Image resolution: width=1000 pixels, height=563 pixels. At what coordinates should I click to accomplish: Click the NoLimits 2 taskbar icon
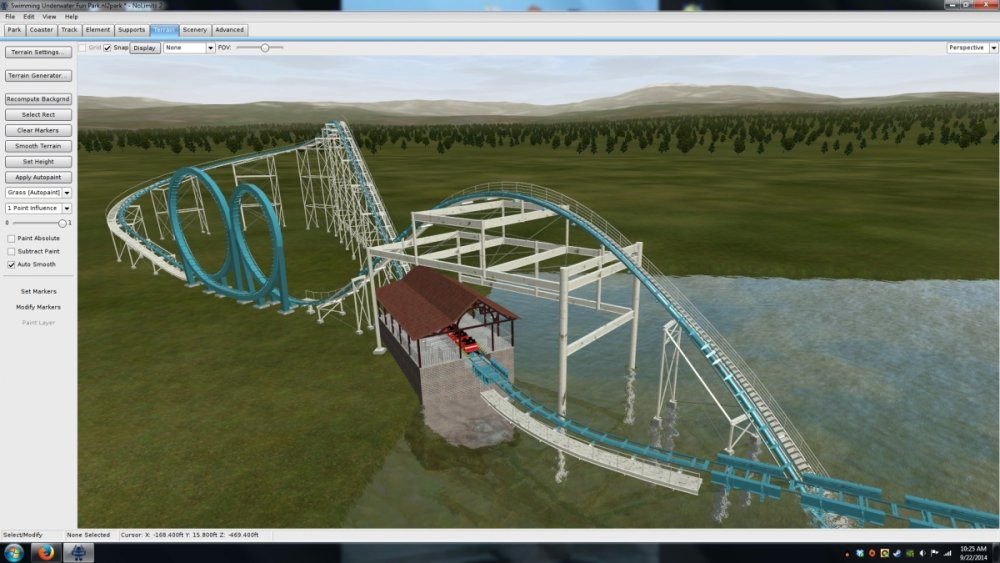tap(78, 553)
